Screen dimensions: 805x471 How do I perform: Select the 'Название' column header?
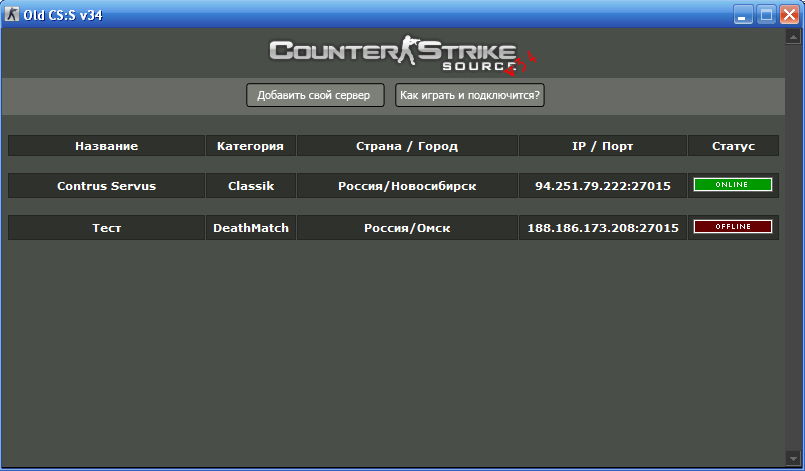click(106, 146)
